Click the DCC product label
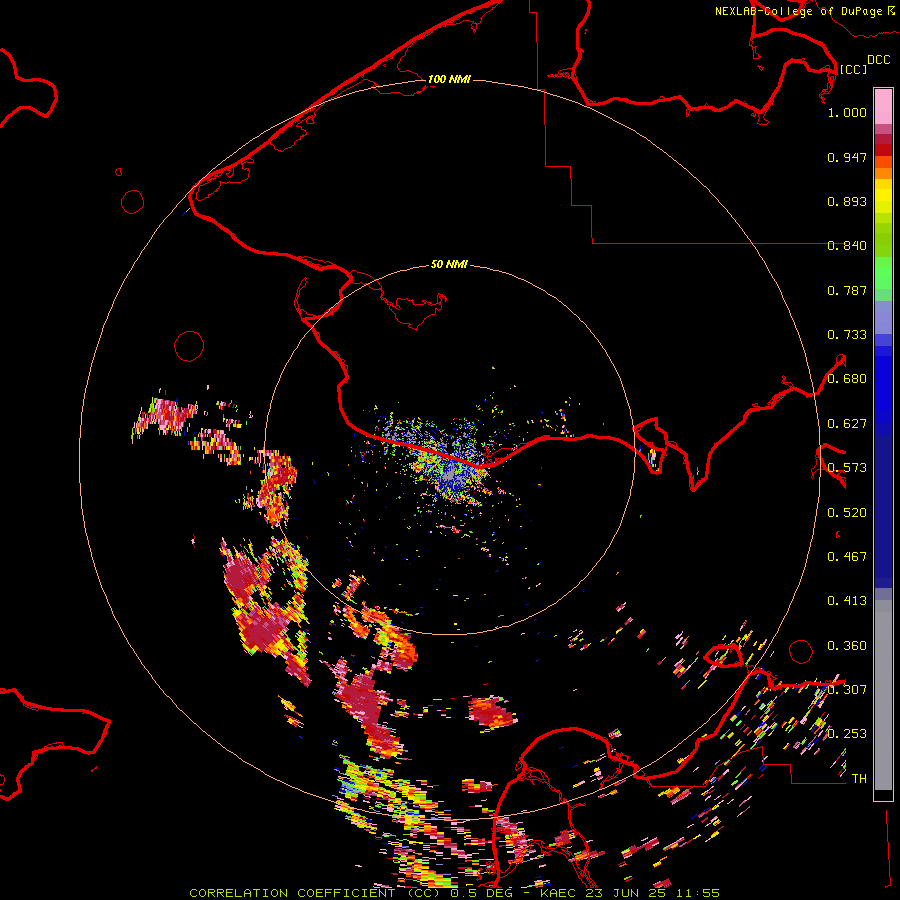The height and width of the screenshot is (900, 900). pos(878,60)
